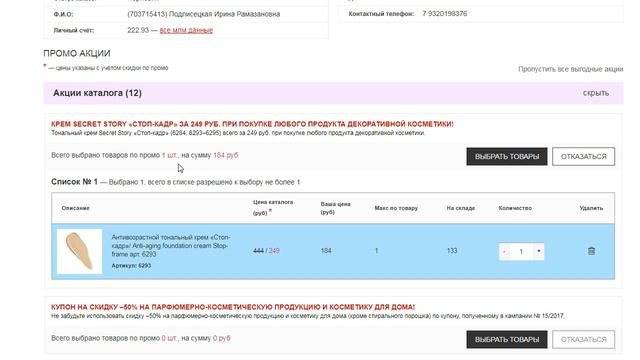Click the ПРОМО АКЦИИ heading
The width and height of the screenshot is (640, 360).
pyautogui.click(x=77, y=53)
